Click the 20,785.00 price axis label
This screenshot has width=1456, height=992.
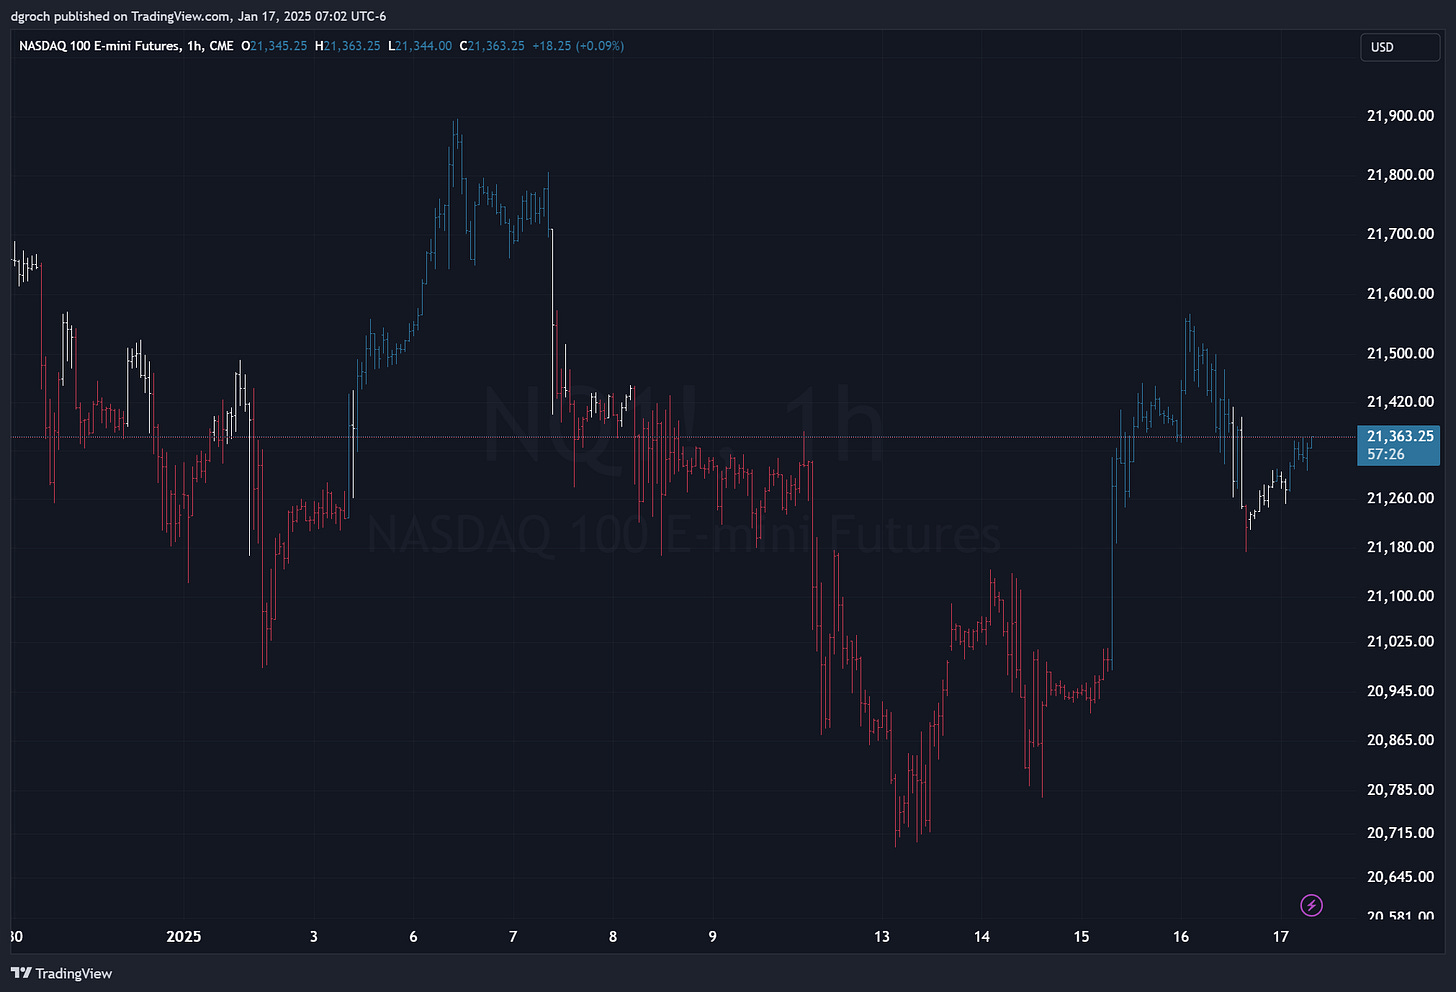click(x=1400, y=790)
